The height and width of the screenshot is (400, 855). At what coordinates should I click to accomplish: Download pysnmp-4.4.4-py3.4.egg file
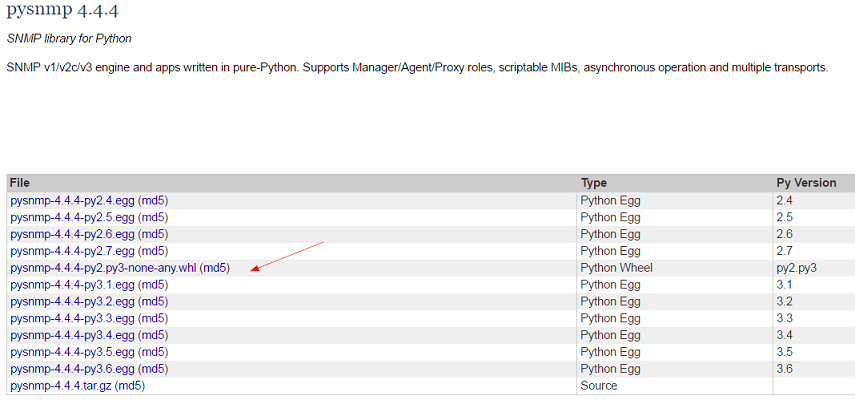pos(73,335)
